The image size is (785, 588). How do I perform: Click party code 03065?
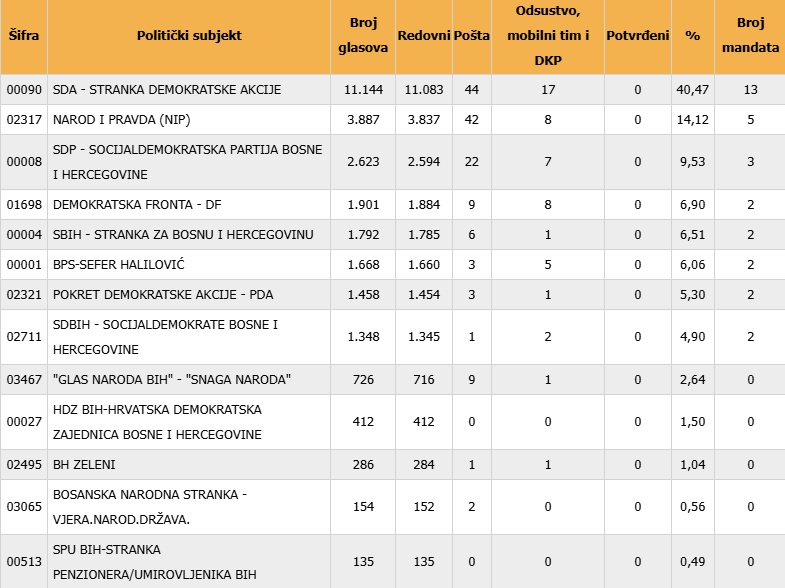tap(24, 507)
